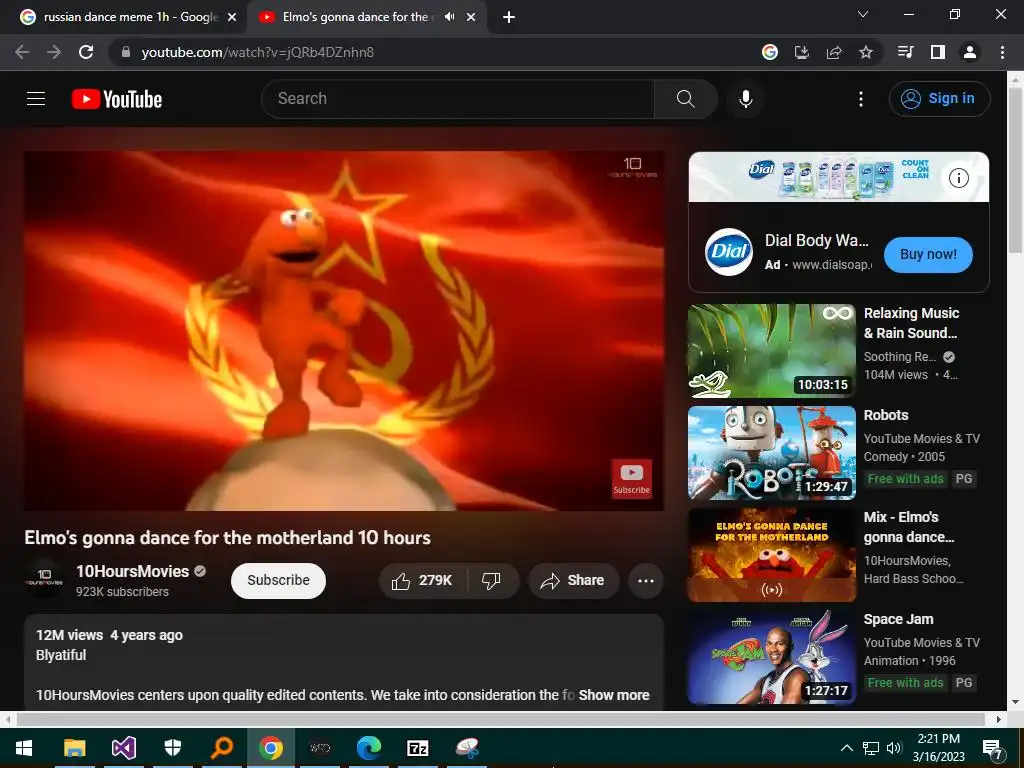Click the YouTube search field

458,99
